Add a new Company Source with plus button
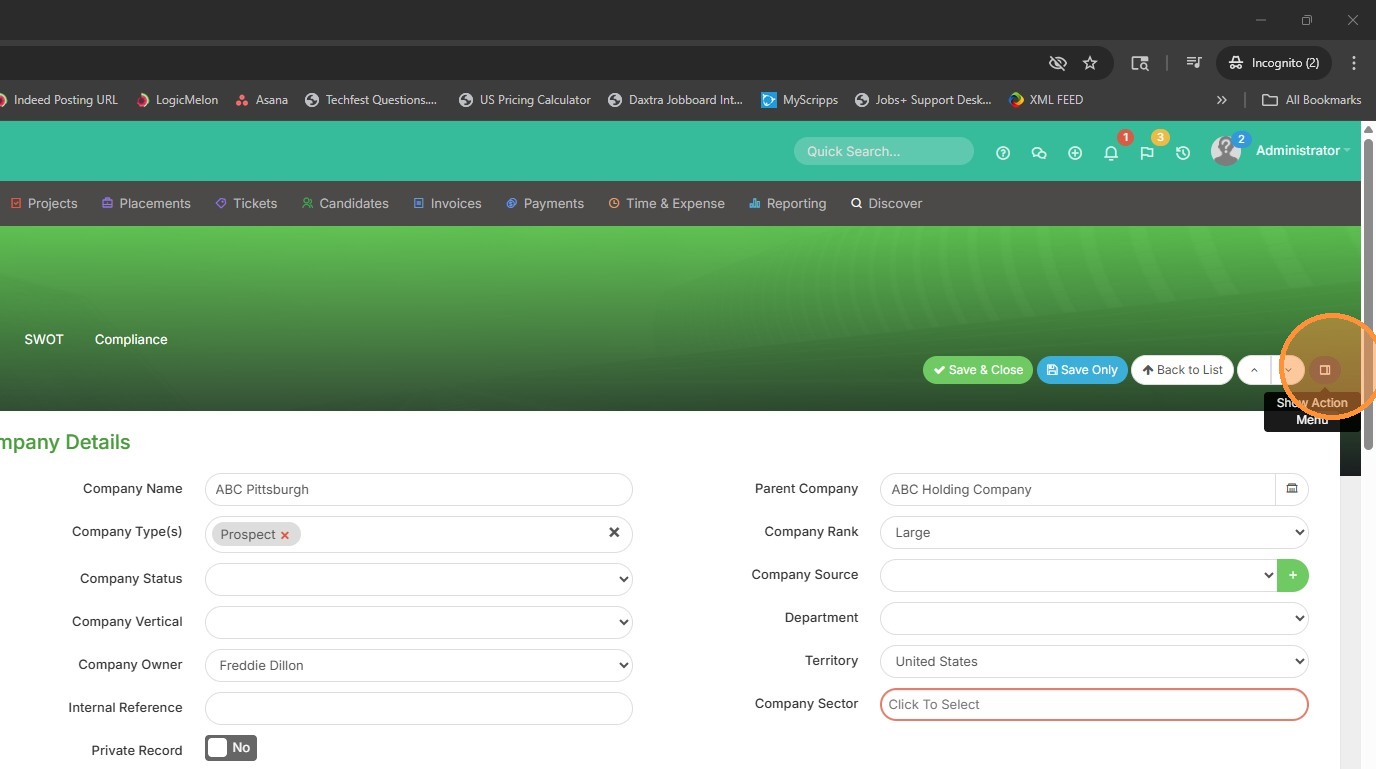The width and height of the screenshot is (1376, 769). [x=1293, y=575]
